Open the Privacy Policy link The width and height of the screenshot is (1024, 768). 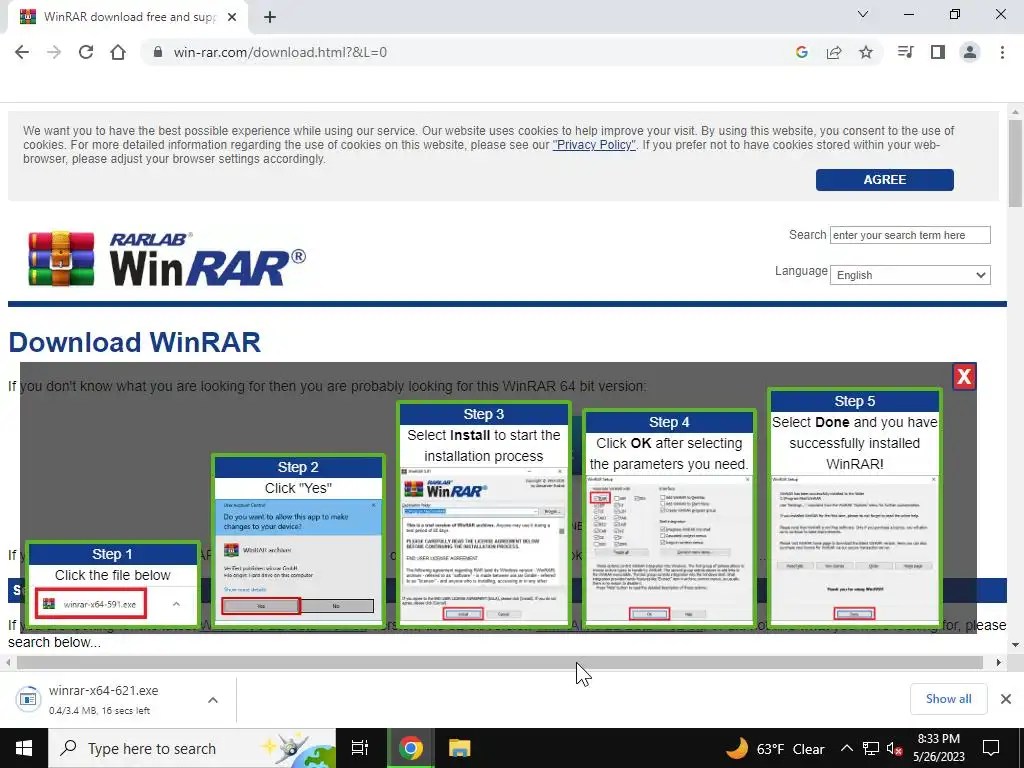[x=594, y=145]
